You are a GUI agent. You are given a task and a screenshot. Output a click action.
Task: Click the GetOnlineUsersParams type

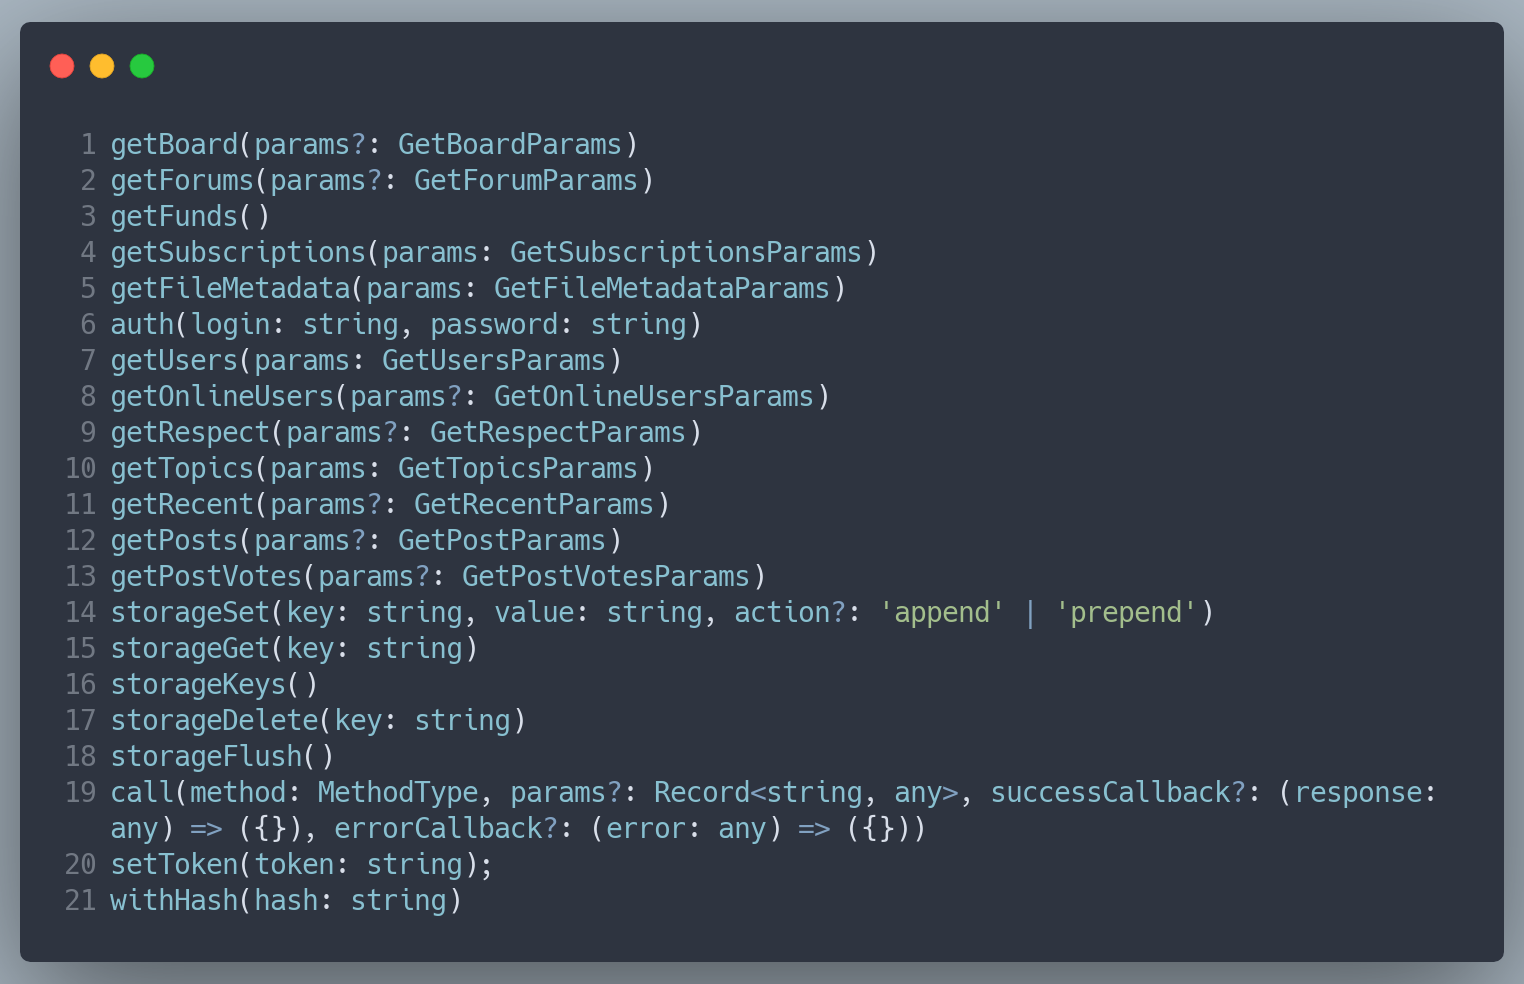point(654,397)
